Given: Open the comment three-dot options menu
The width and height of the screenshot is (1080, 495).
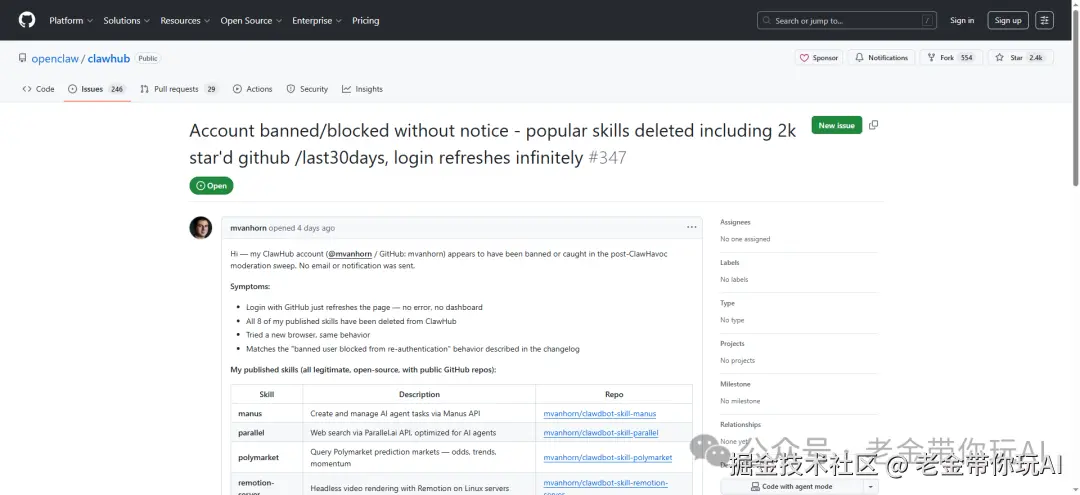Looking at the screenshot, I should 691,227.
